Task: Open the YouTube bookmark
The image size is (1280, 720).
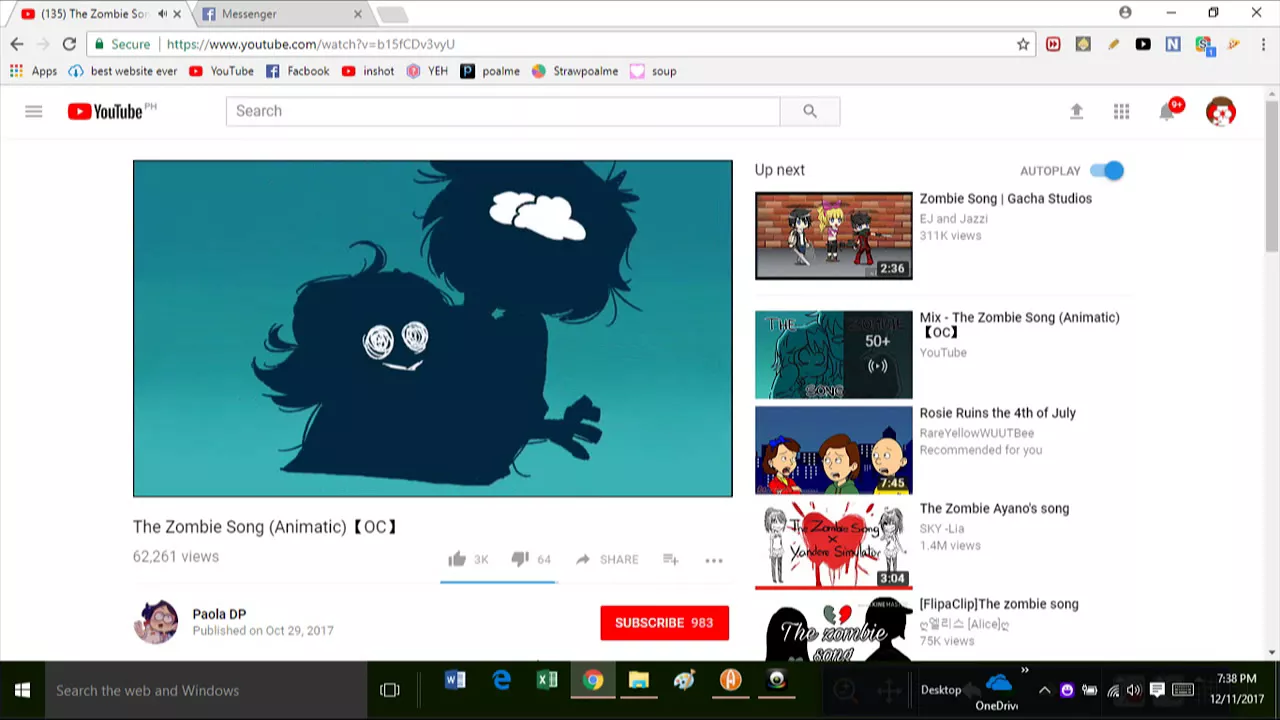Action: pos(221,71)
